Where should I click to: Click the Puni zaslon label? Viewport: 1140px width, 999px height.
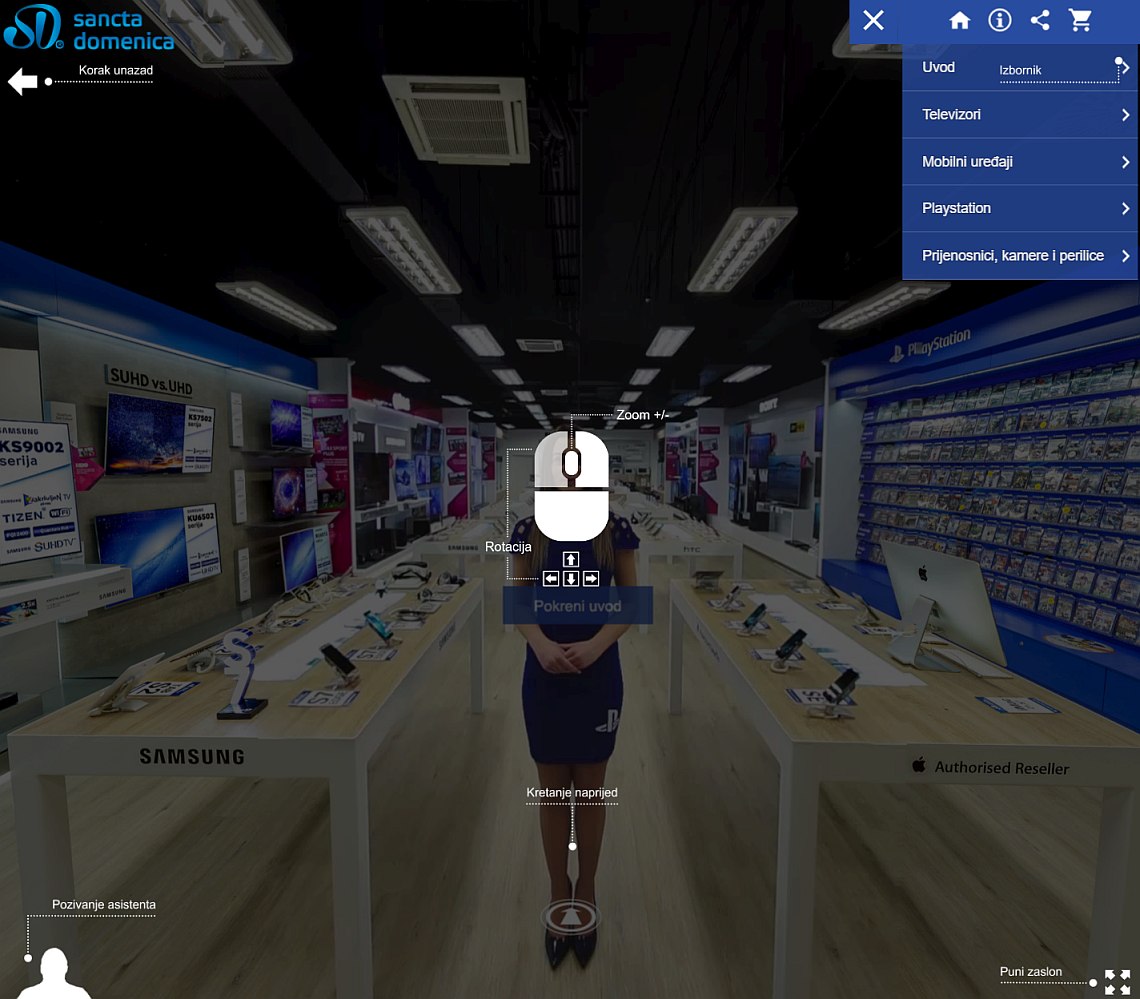tap(1030, 971)
